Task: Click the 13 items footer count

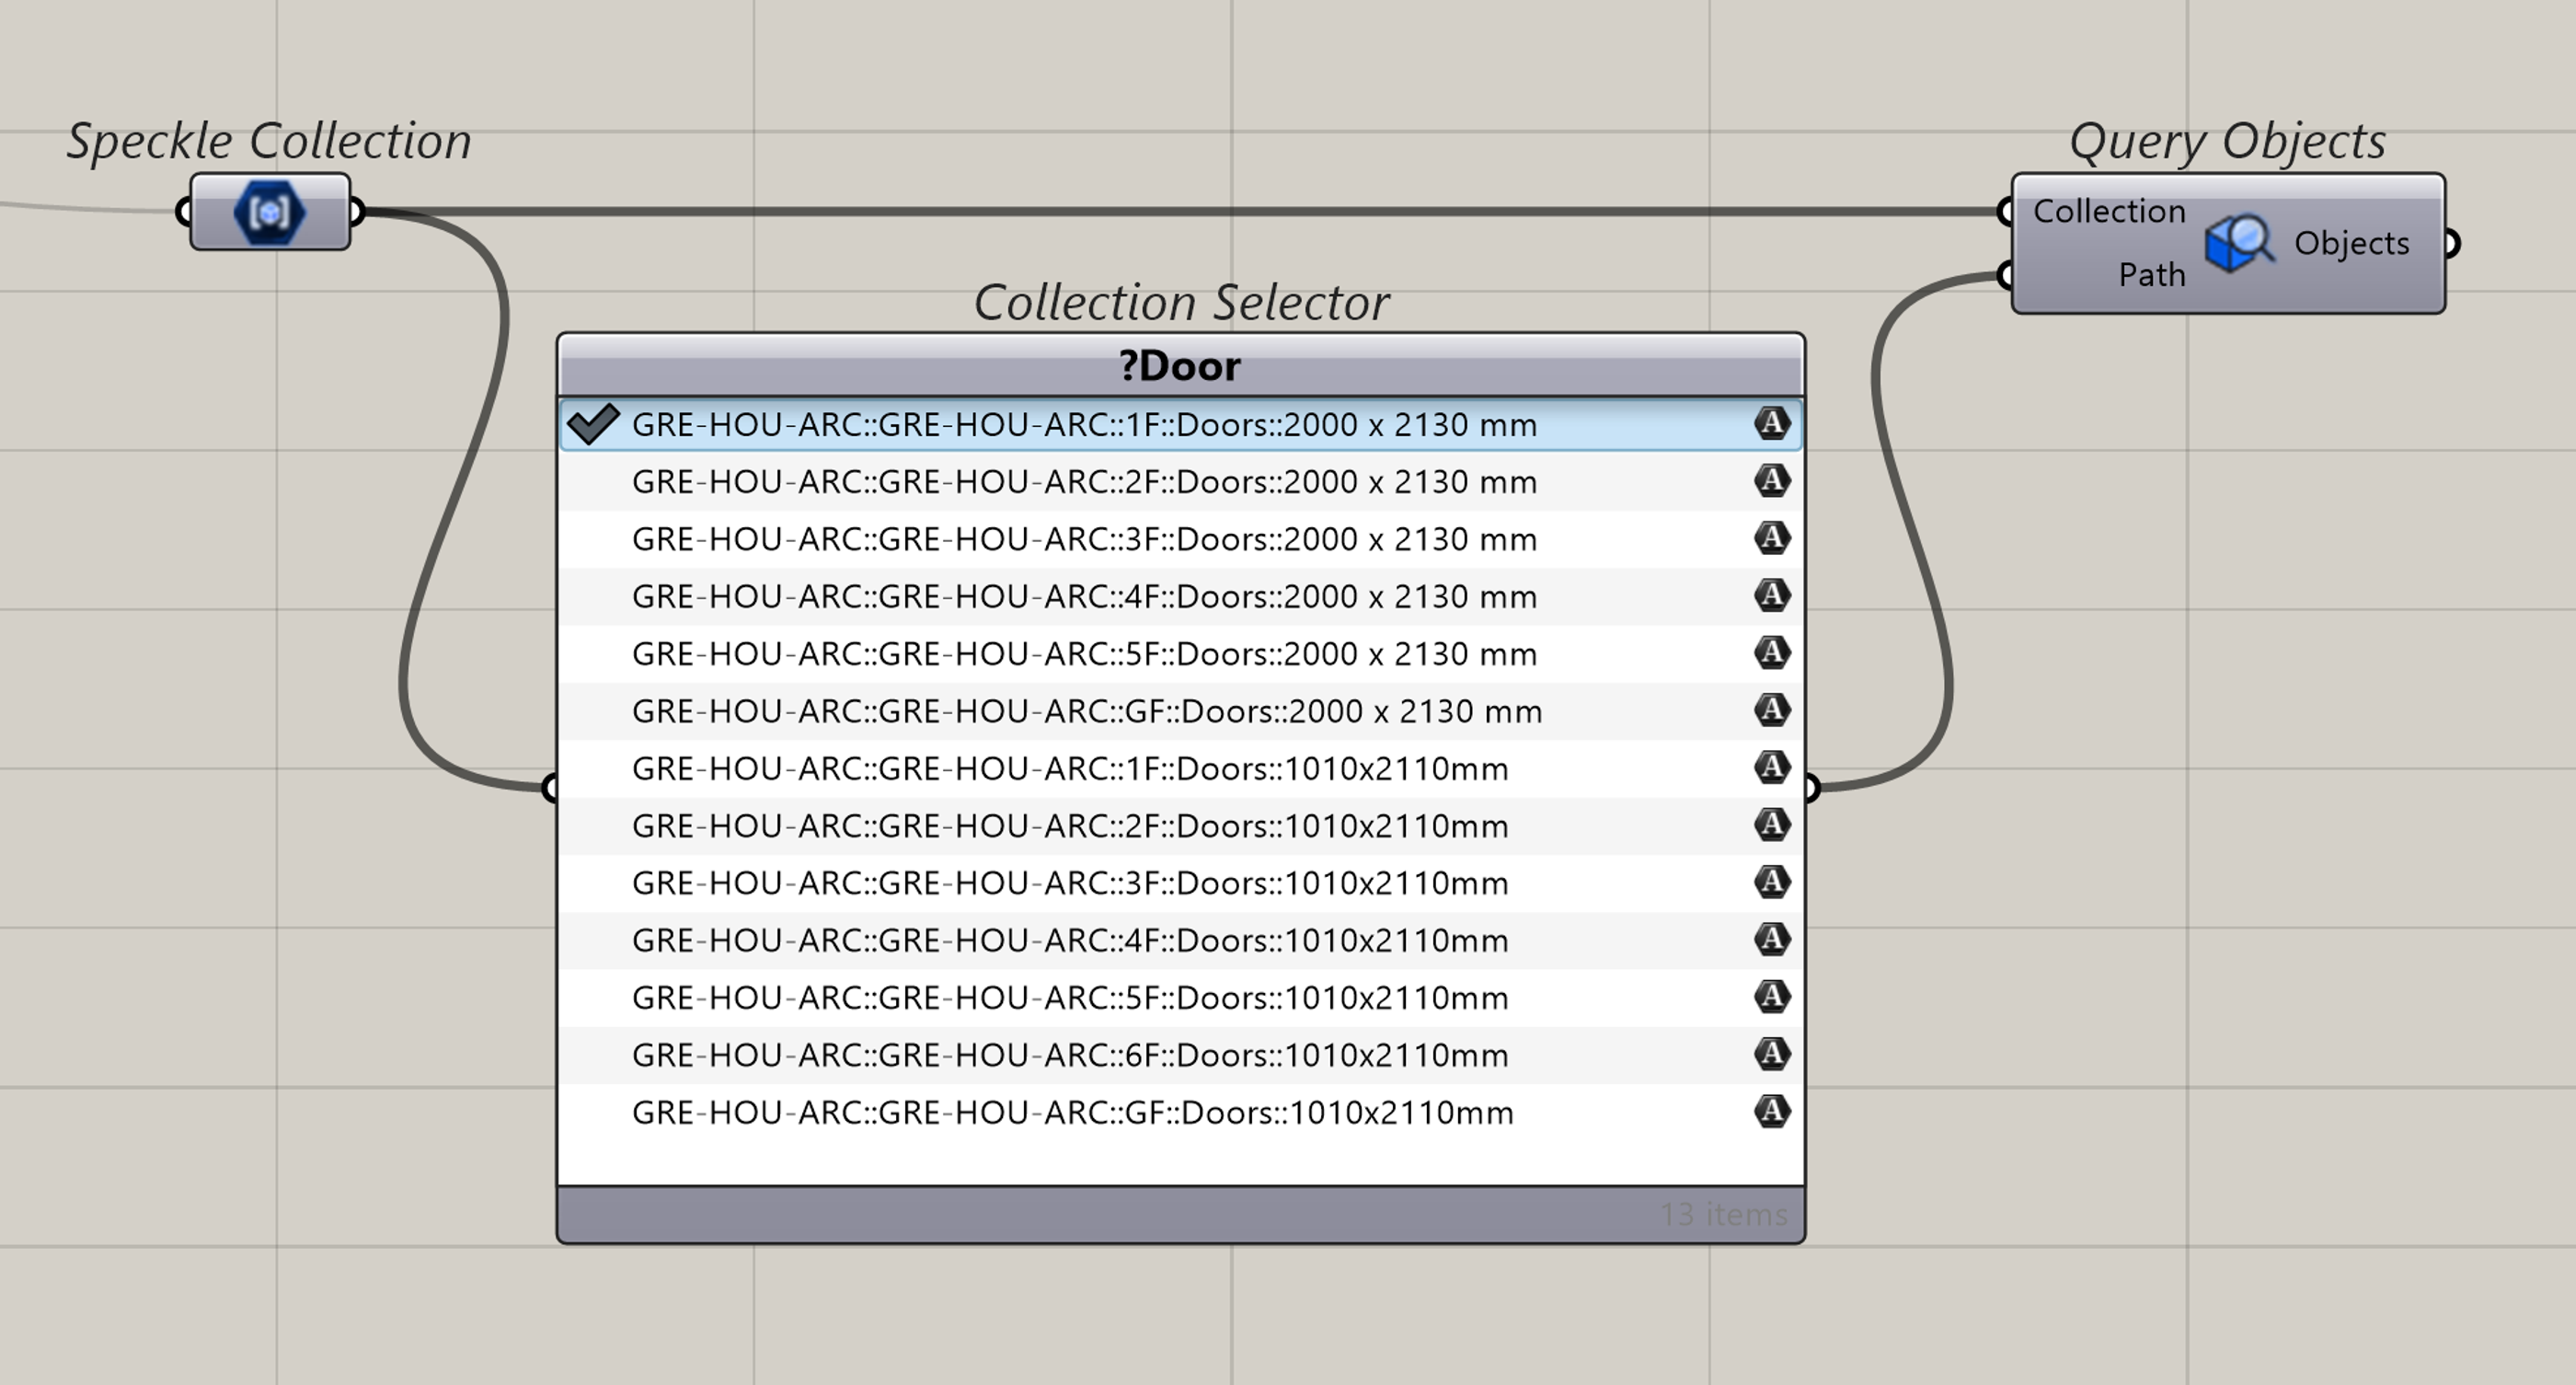Action: 1723,1214
